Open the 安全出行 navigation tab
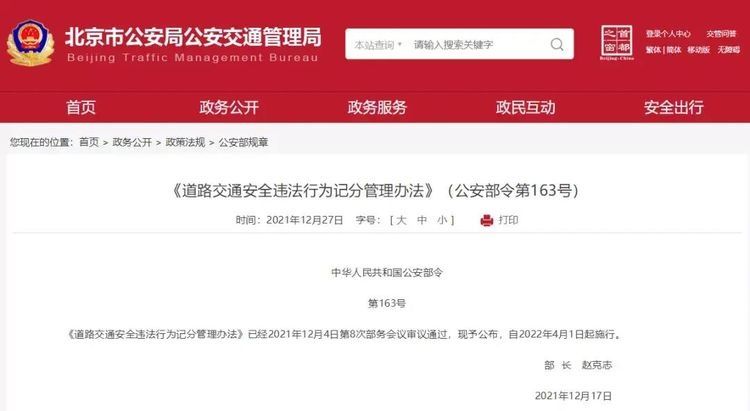Image resolution: width=750 pixels, height=411 pixels. click(x=673, y=107)
